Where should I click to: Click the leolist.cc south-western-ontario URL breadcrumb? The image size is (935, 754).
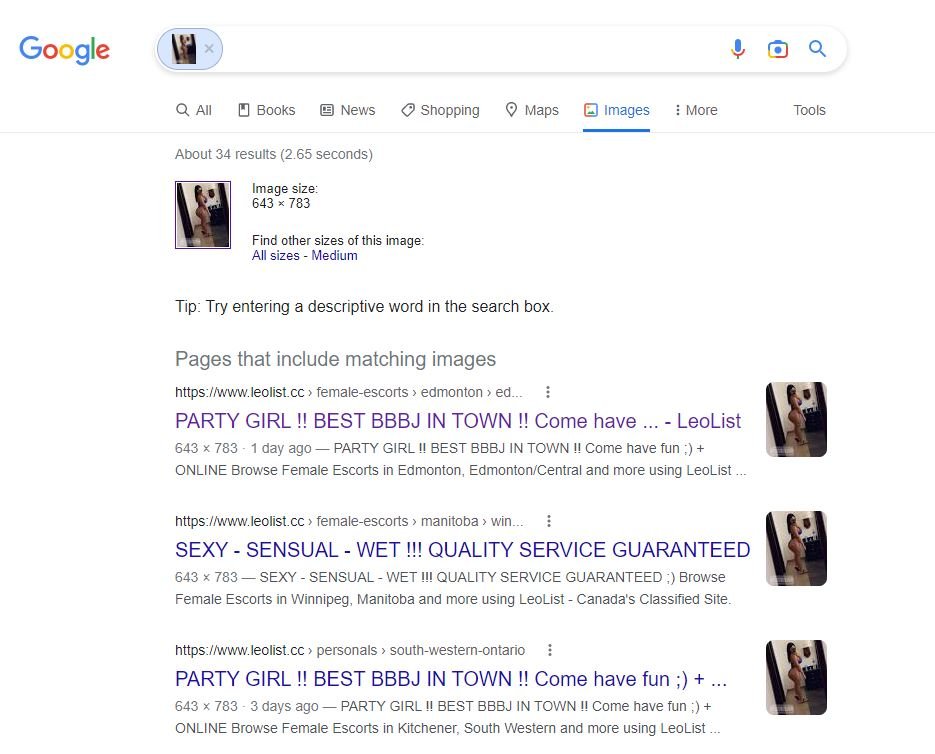pyautogui.click(x=350, y=650)
